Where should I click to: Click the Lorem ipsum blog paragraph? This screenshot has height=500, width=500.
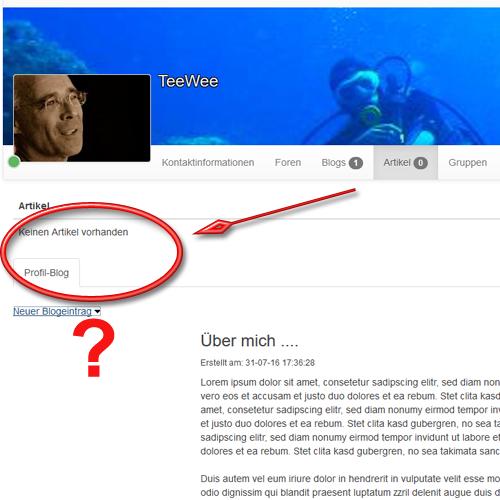coord(350,417)
